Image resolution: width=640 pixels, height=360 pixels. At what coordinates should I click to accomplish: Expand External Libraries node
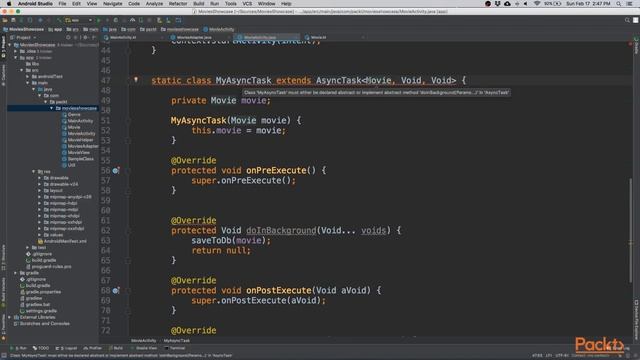coord(9,317)
